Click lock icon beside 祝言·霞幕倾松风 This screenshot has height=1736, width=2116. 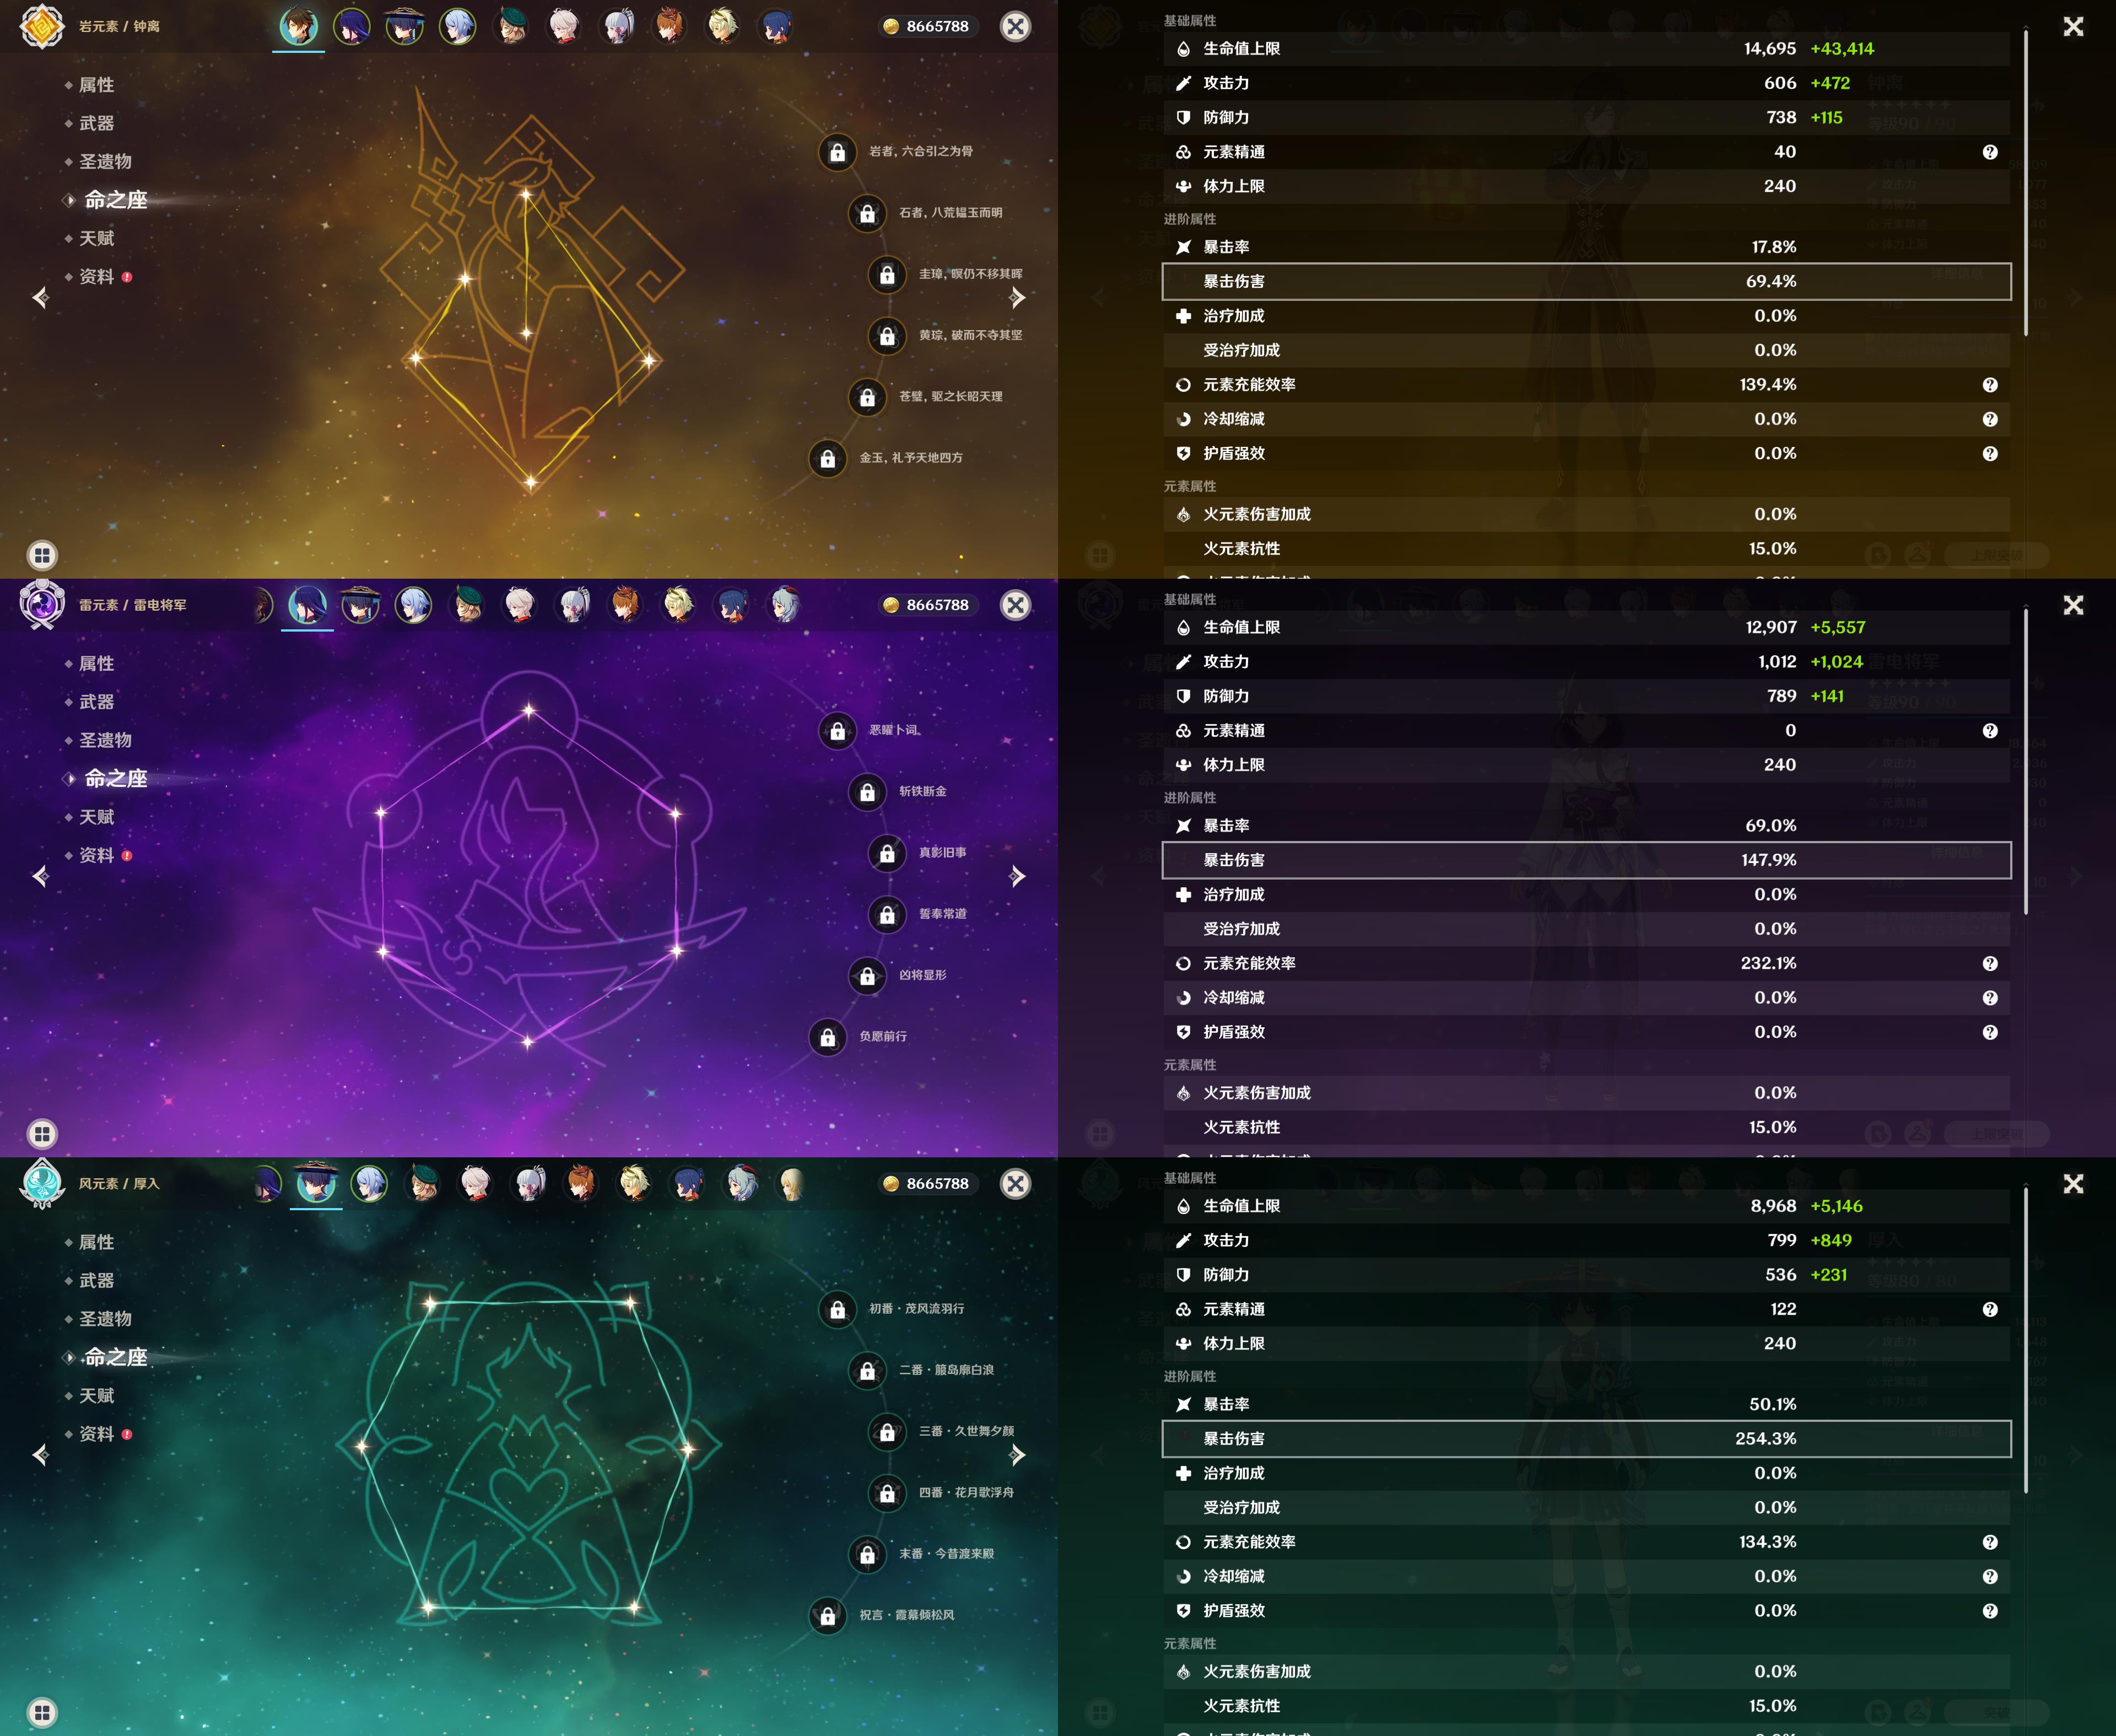tap(827, 1615)
